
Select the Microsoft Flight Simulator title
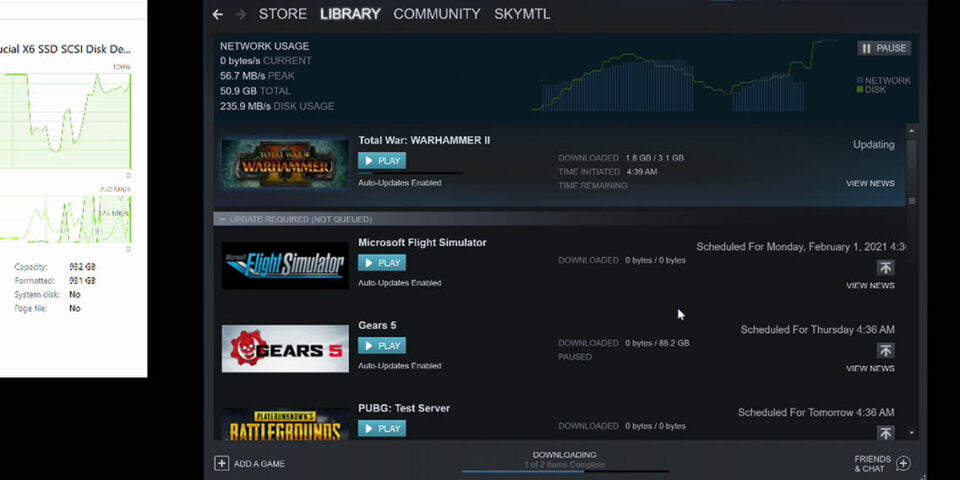click(x=422, y=242)
